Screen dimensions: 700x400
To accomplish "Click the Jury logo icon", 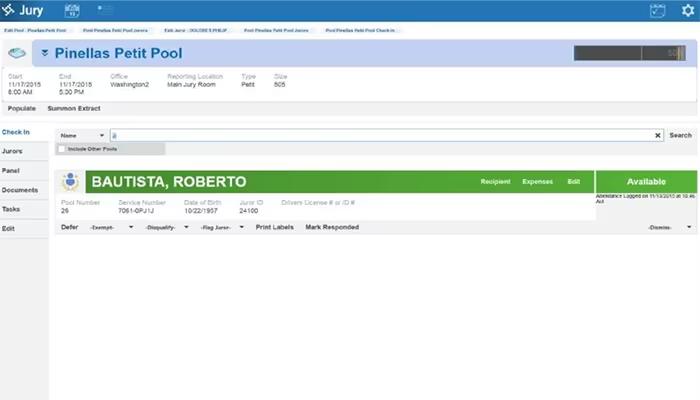I will (x=8, y=9).
